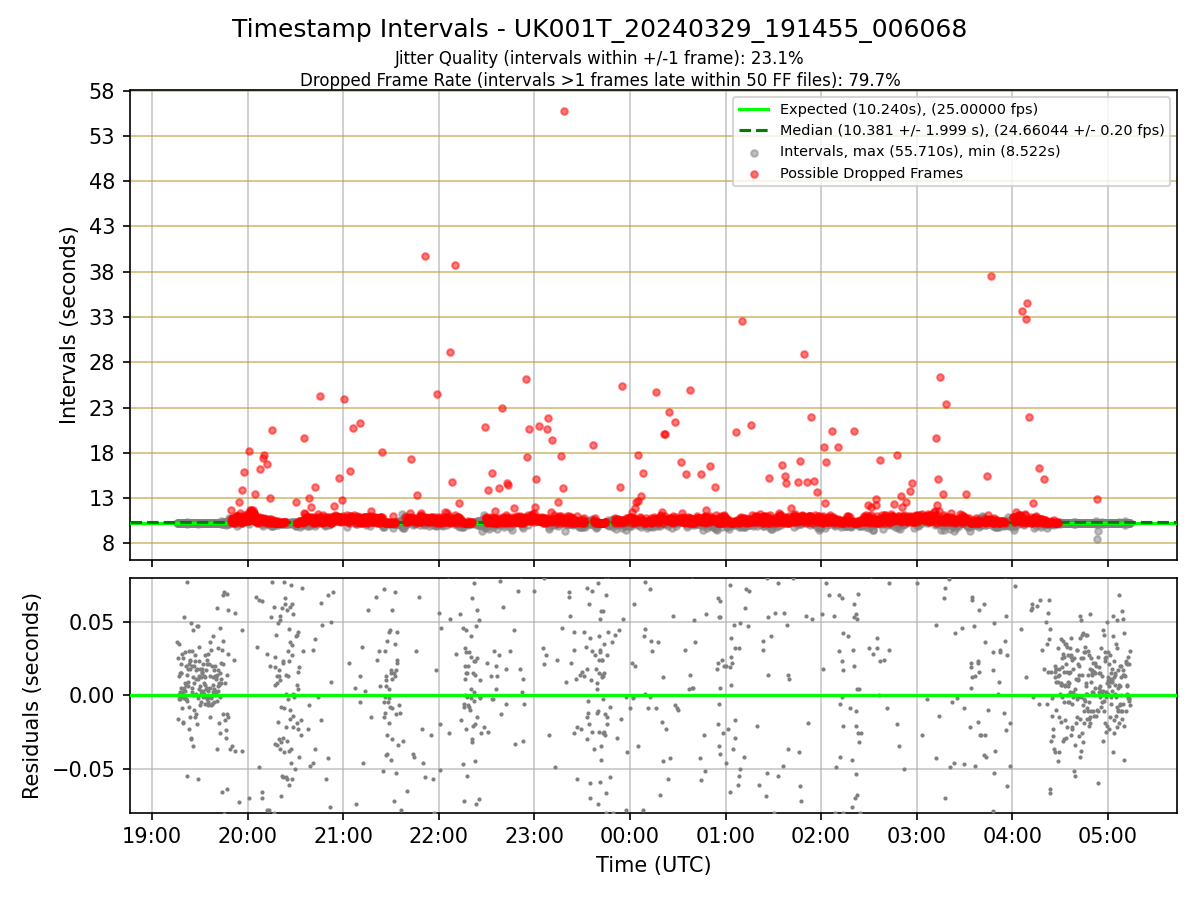Click the x-axis tick label '05:00'

[x=1108, y=836]
